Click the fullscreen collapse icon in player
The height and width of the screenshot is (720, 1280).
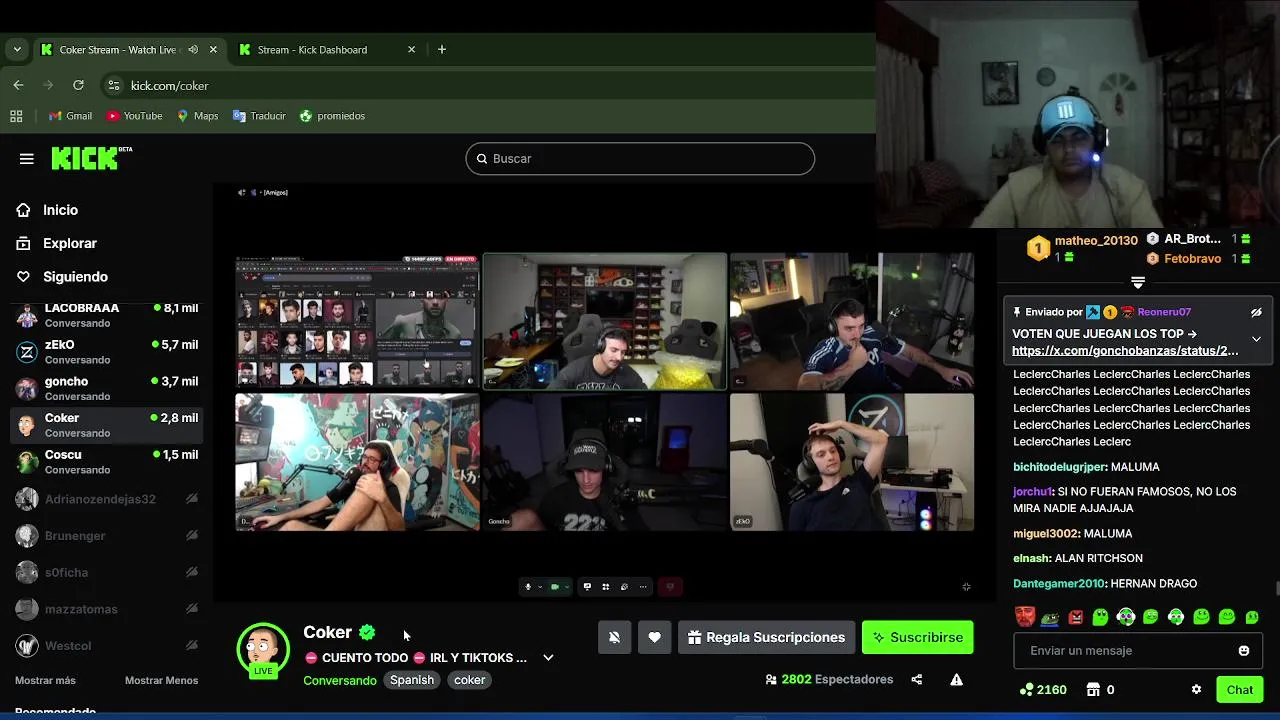tap(966, 587)
